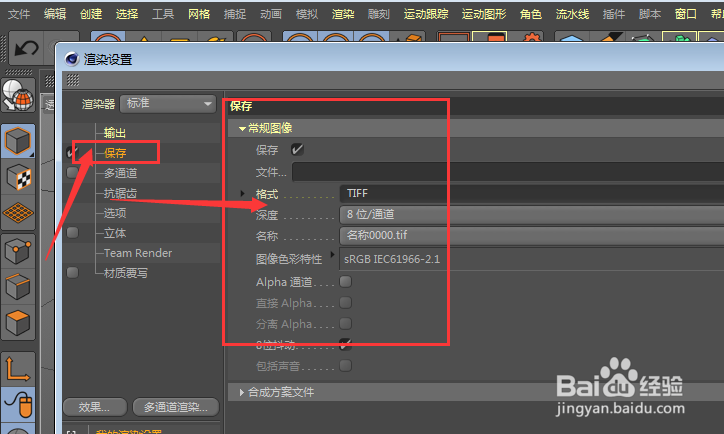Collapse the 常规图像 section
This screenshot has height=434, width=724.
point(242,128)
